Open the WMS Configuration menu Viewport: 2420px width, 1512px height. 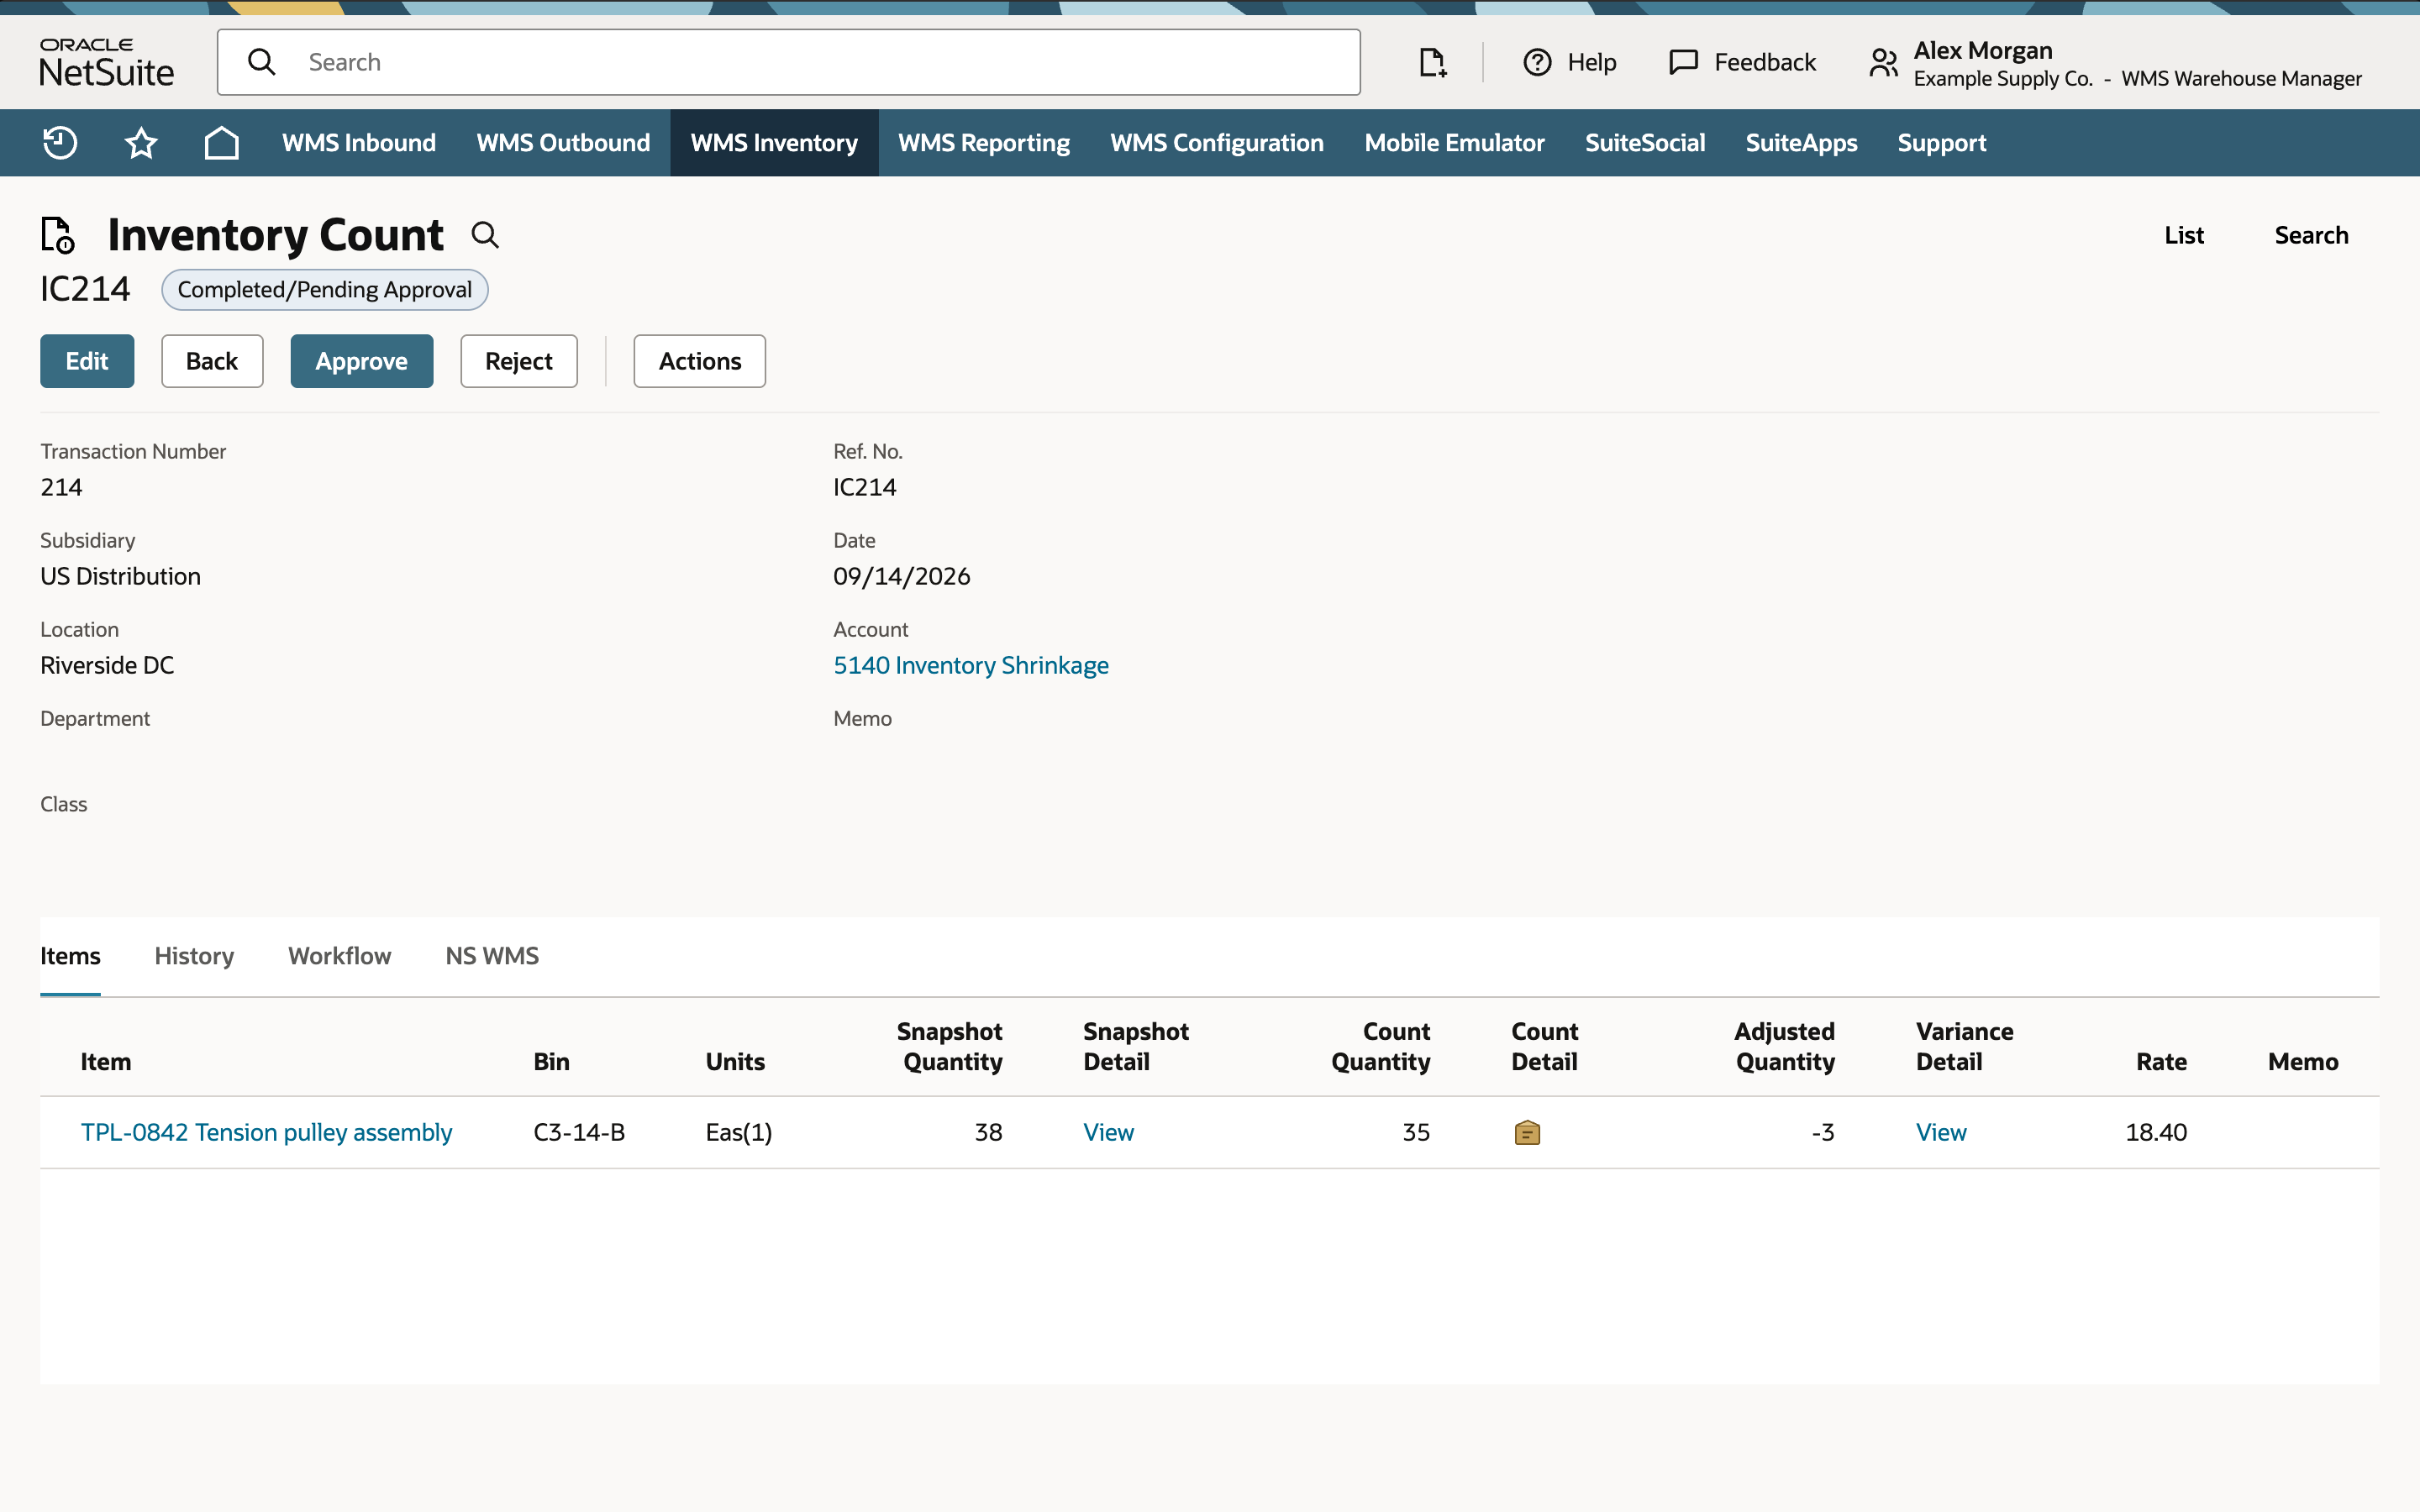click(x=1217, y=143)
